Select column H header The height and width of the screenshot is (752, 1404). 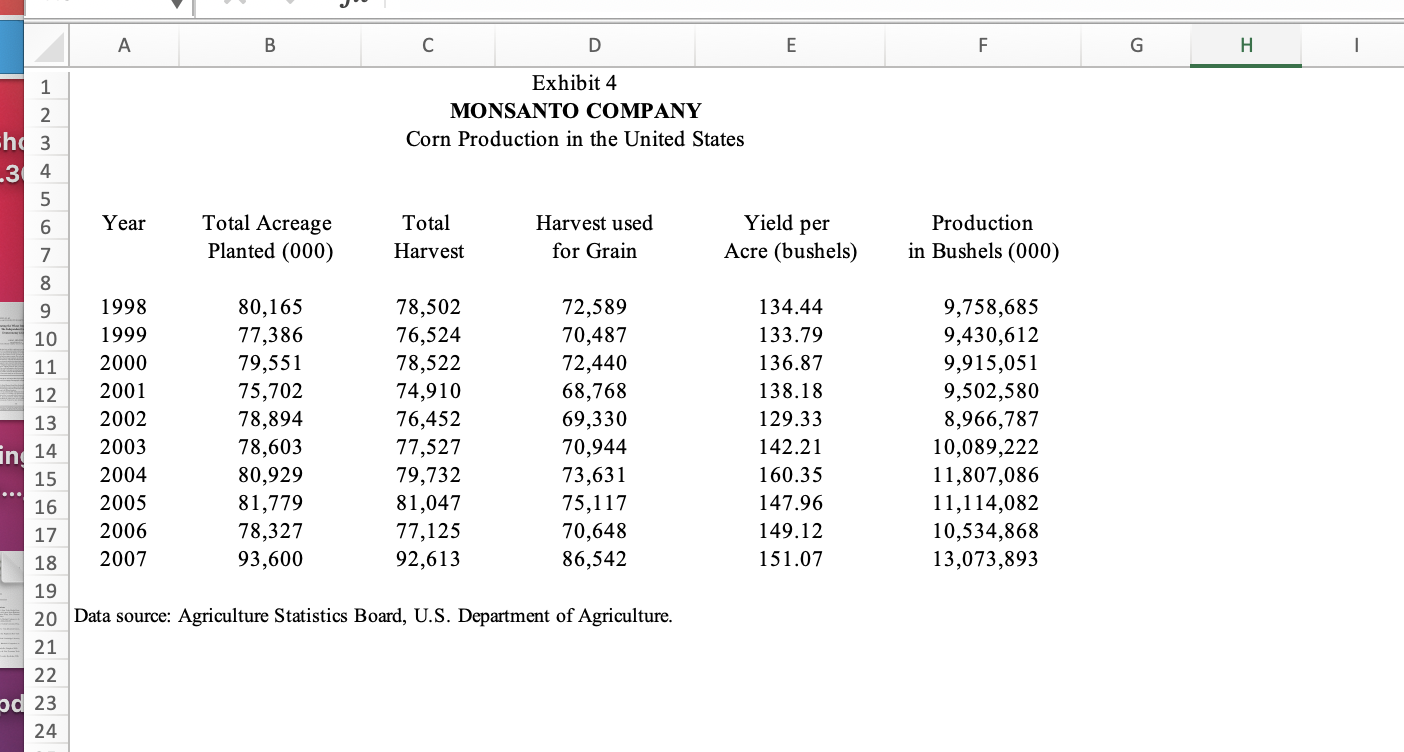[1245, 45]
